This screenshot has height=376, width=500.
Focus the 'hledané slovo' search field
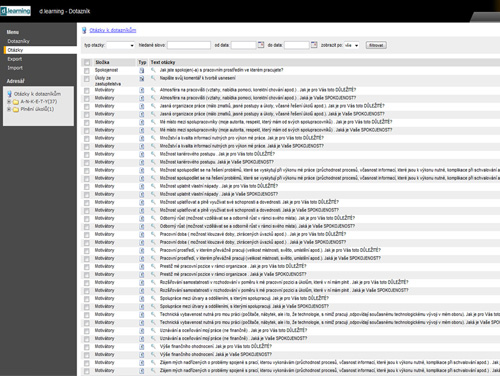[x=189, y=45]
